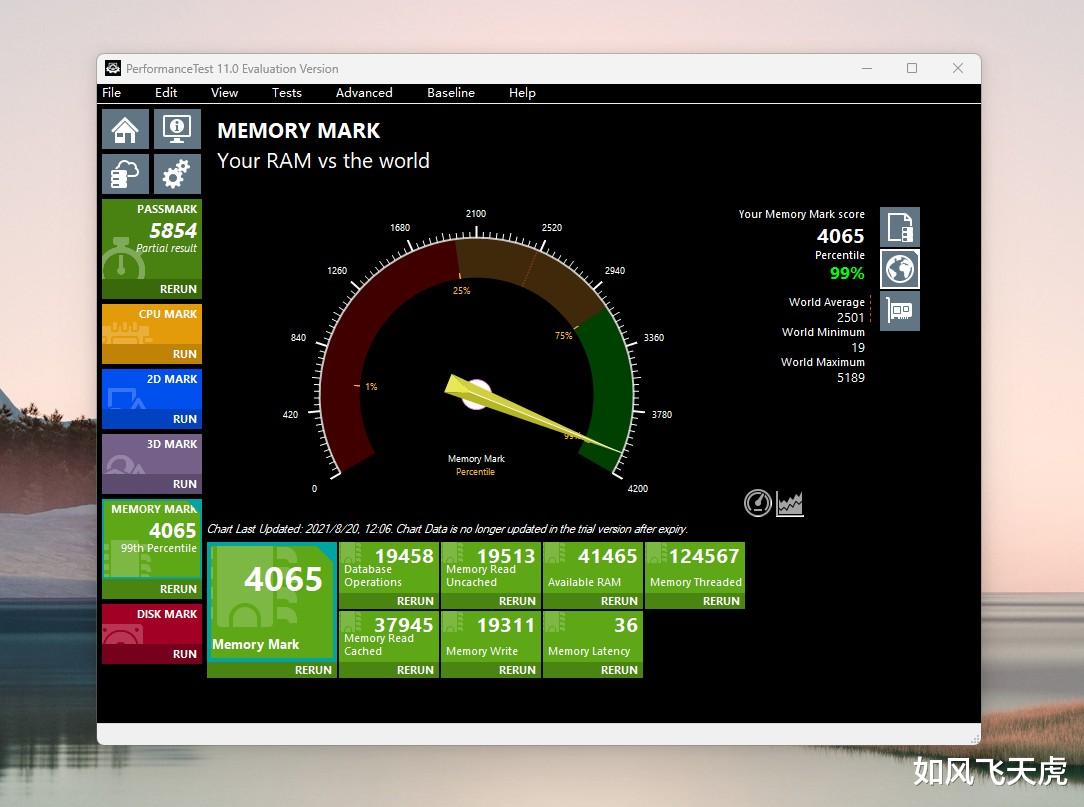The width and height of the screenshot is (1084, 807).
Task: Click the 99% percentile value
Action: [x=847, y=273]
